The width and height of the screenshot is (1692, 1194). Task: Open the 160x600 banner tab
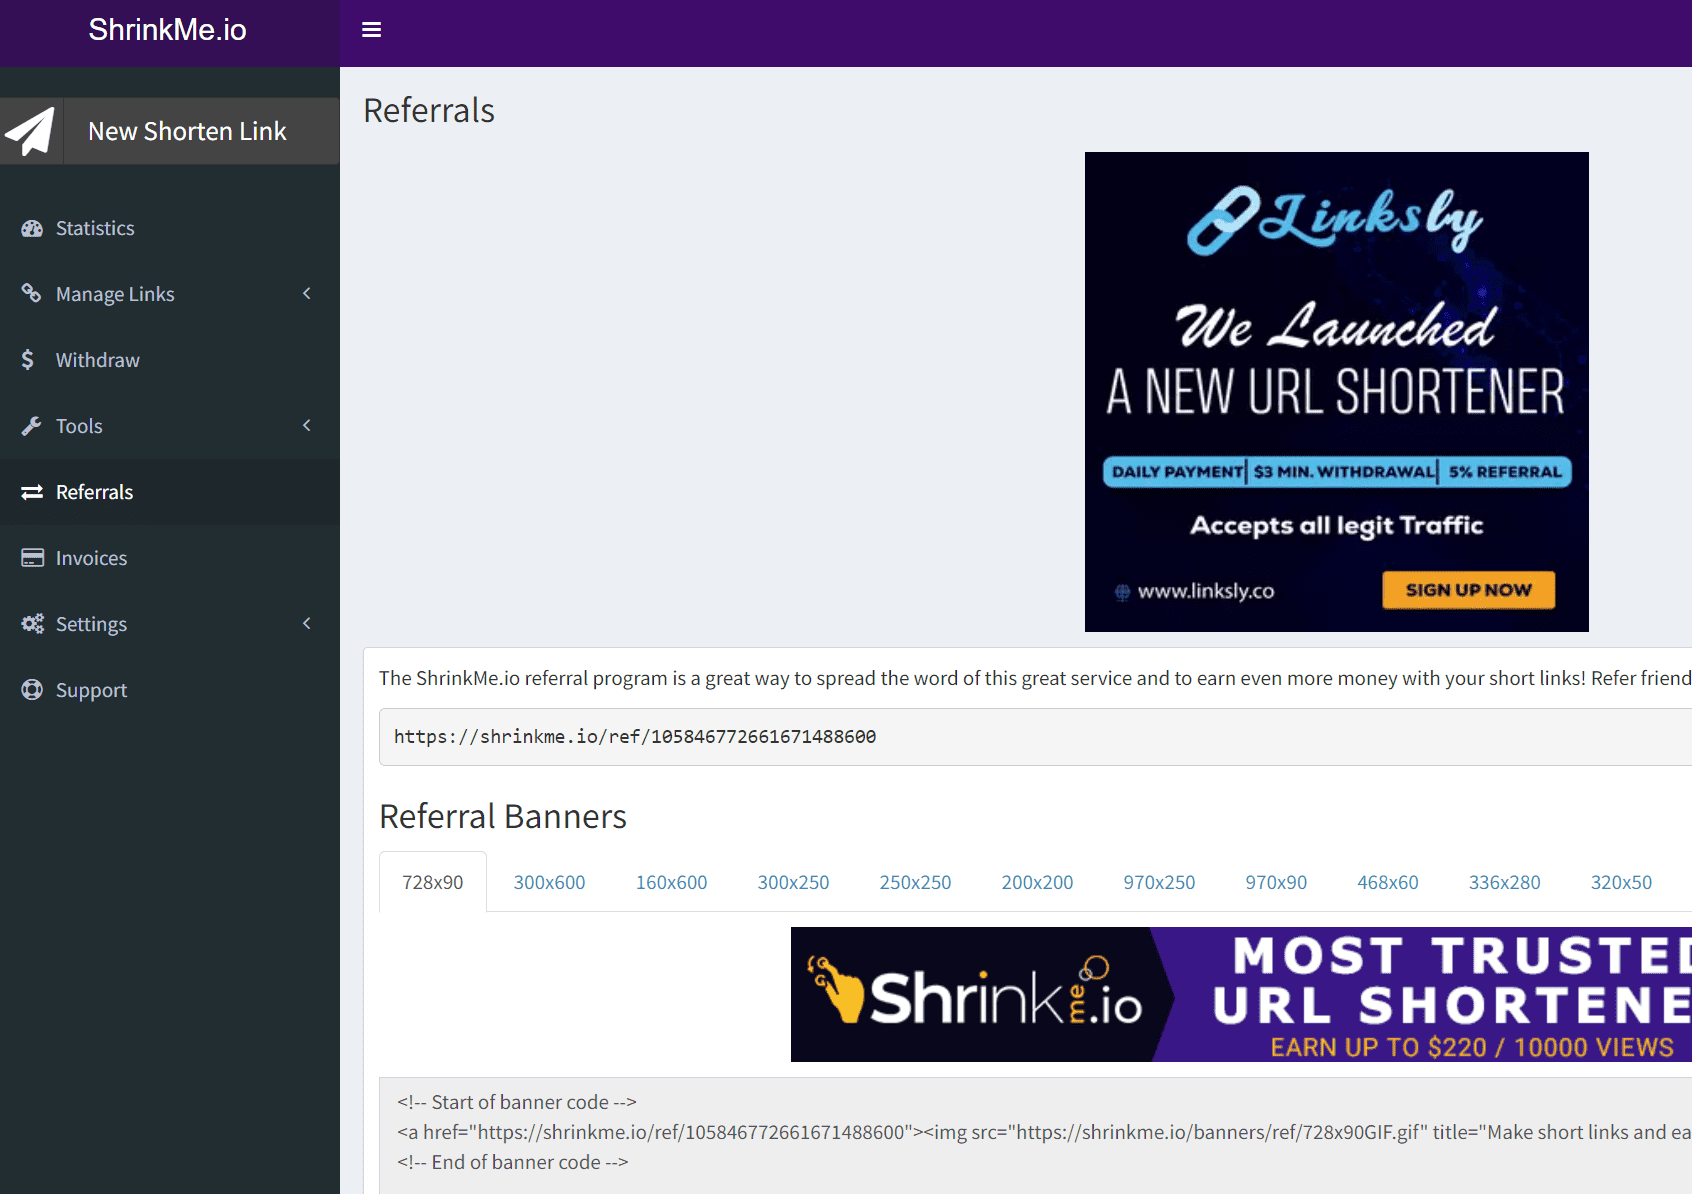click(x=671, y=882)
